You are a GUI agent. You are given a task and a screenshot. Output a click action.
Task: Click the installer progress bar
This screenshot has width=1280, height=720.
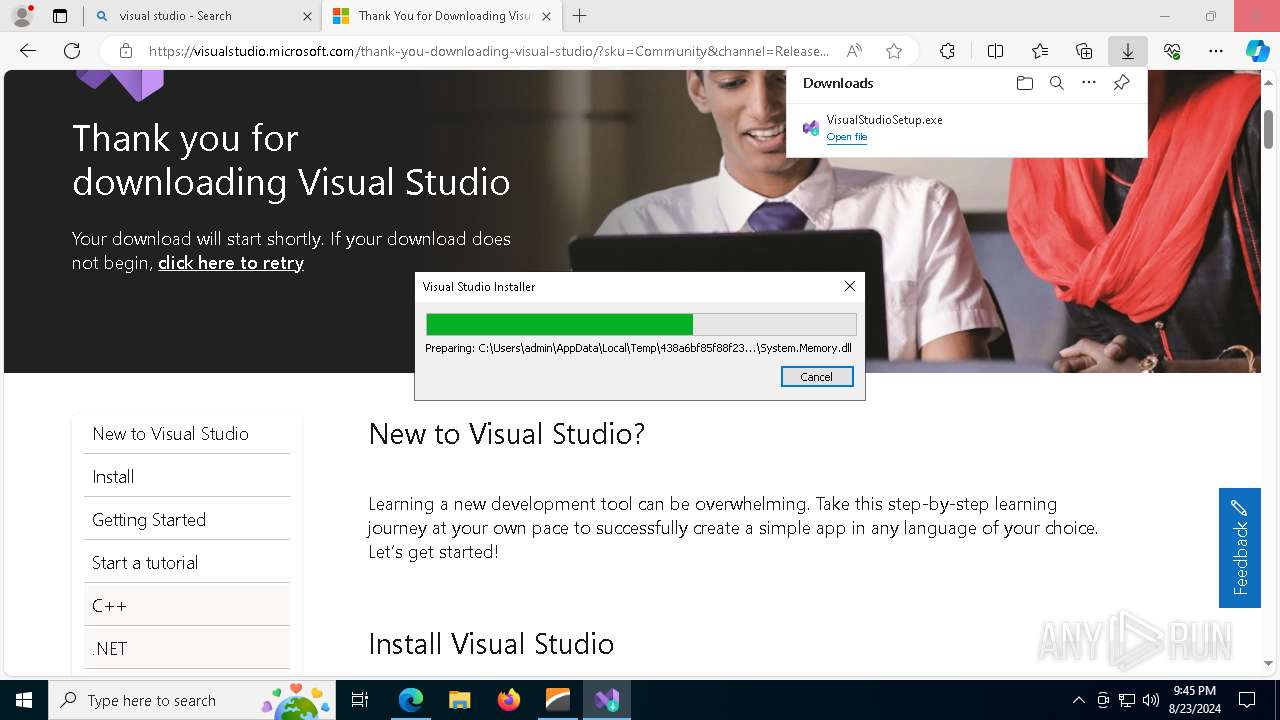click(640, 324)
